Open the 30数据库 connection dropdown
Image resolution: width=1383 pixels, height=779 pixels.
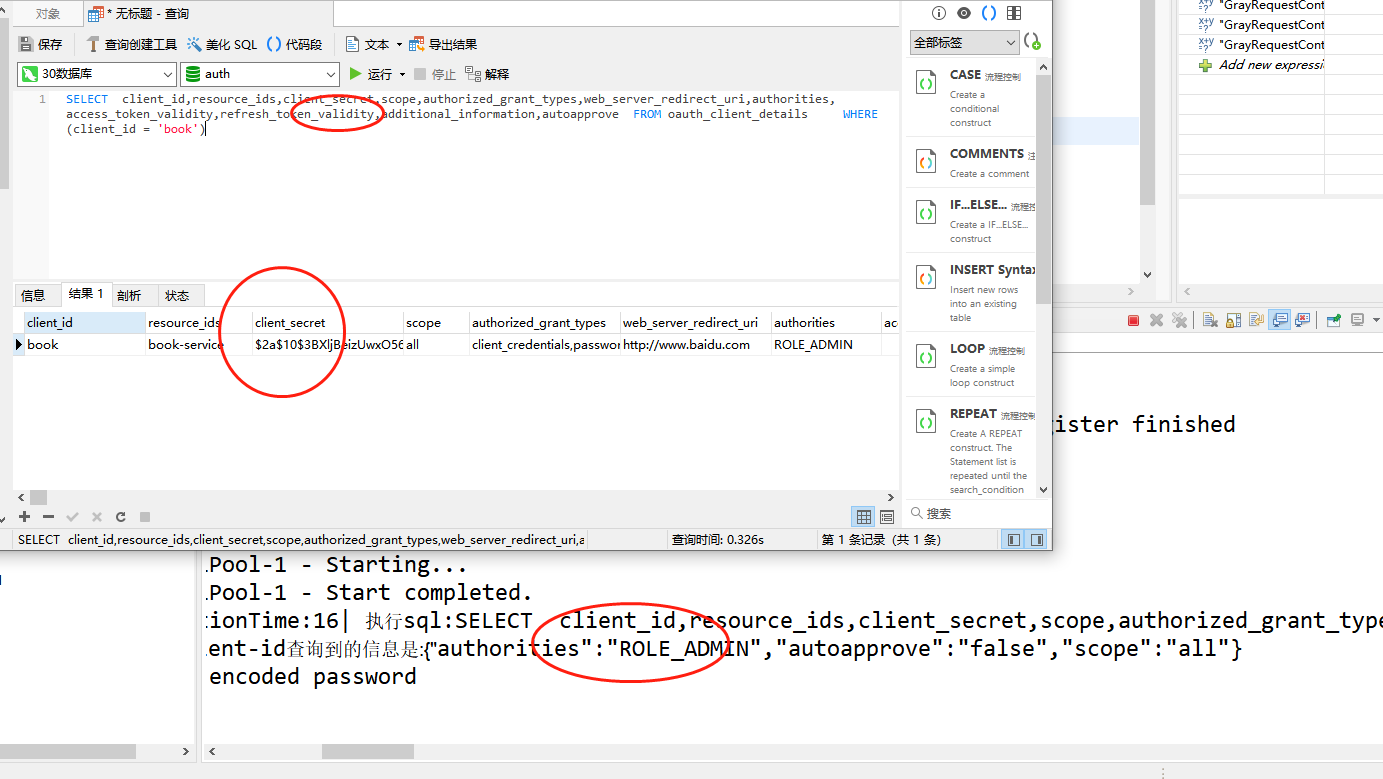point(96,74)
